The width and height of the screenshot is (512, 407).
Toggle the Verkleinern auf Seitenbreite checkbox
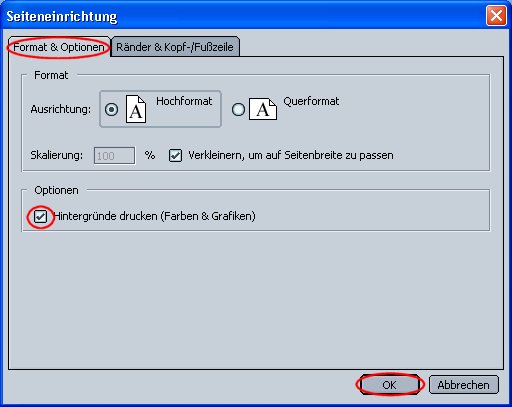pyautogui.click(x=175, y=155)
